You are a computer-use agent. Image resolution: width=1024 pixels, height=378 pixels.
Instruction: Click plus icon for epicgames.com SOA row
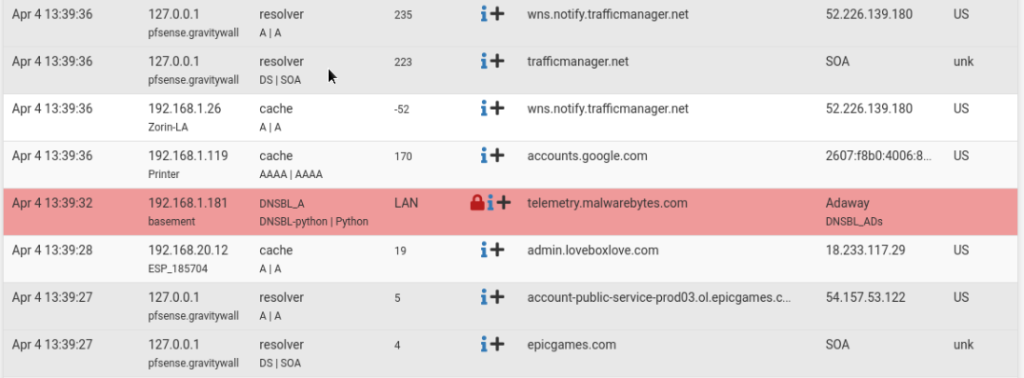click(498, 345)
